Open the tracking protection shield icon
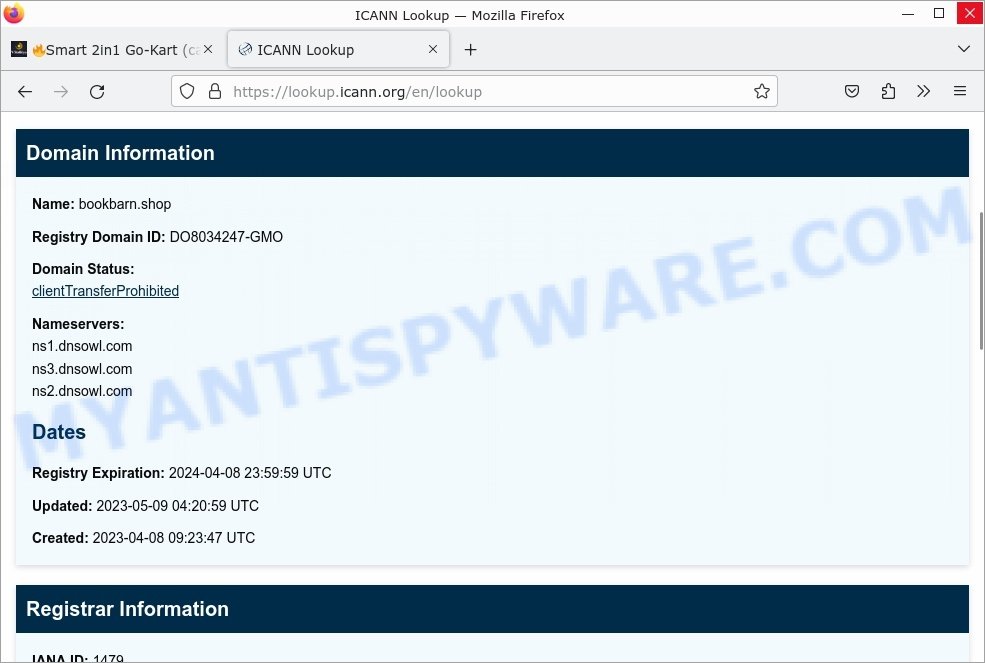Screen dimensions: 985x663 pyautogui.click(x=187, y=92)
